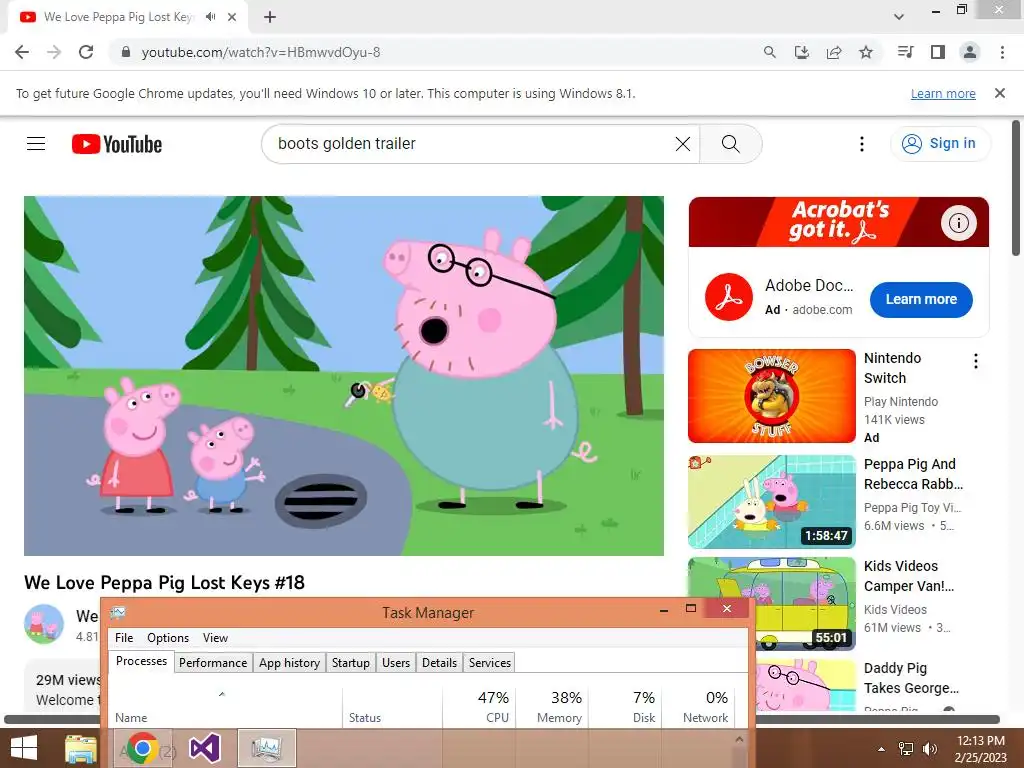Switch to the Performance tab
The width and height of the screenshot is (1024, 768).
[x=213, y=663]
